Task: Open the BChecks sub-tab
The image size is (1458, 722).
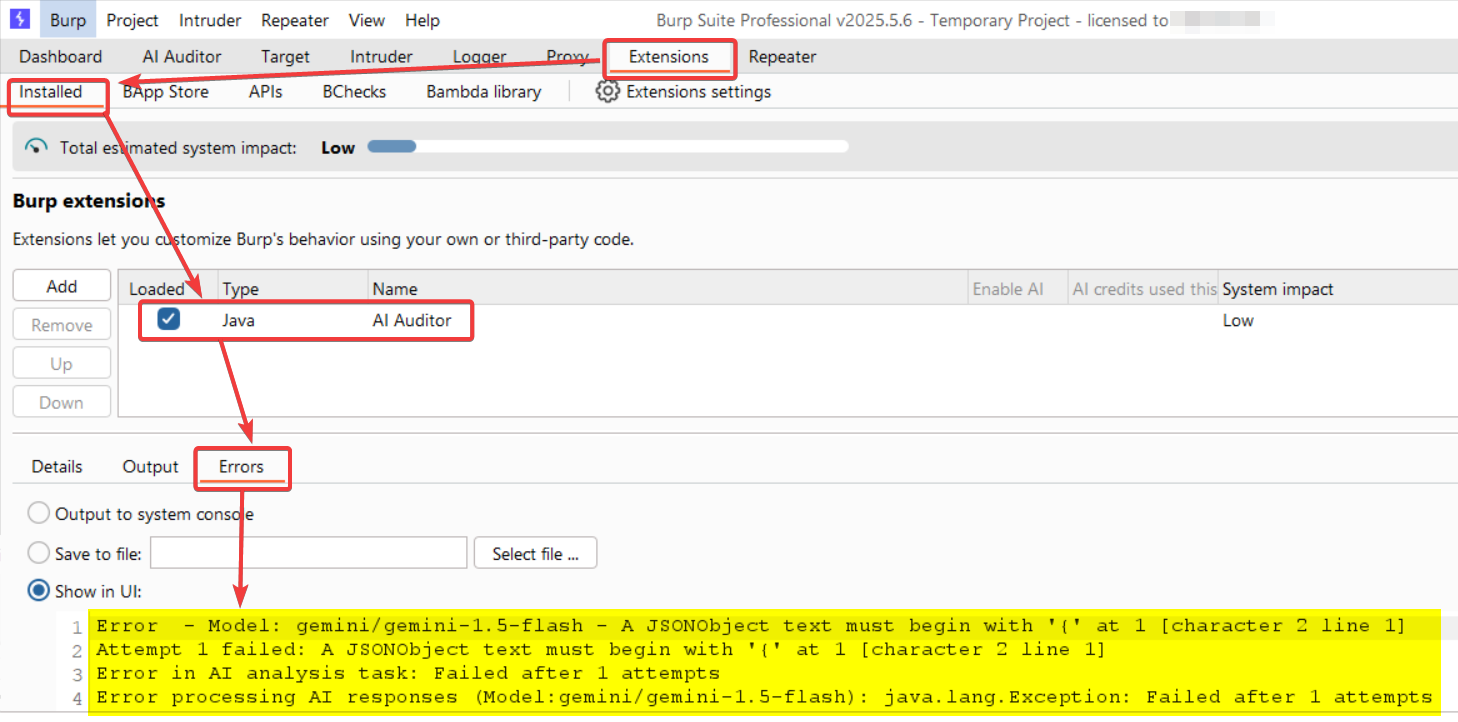Action: pos(354,92)
